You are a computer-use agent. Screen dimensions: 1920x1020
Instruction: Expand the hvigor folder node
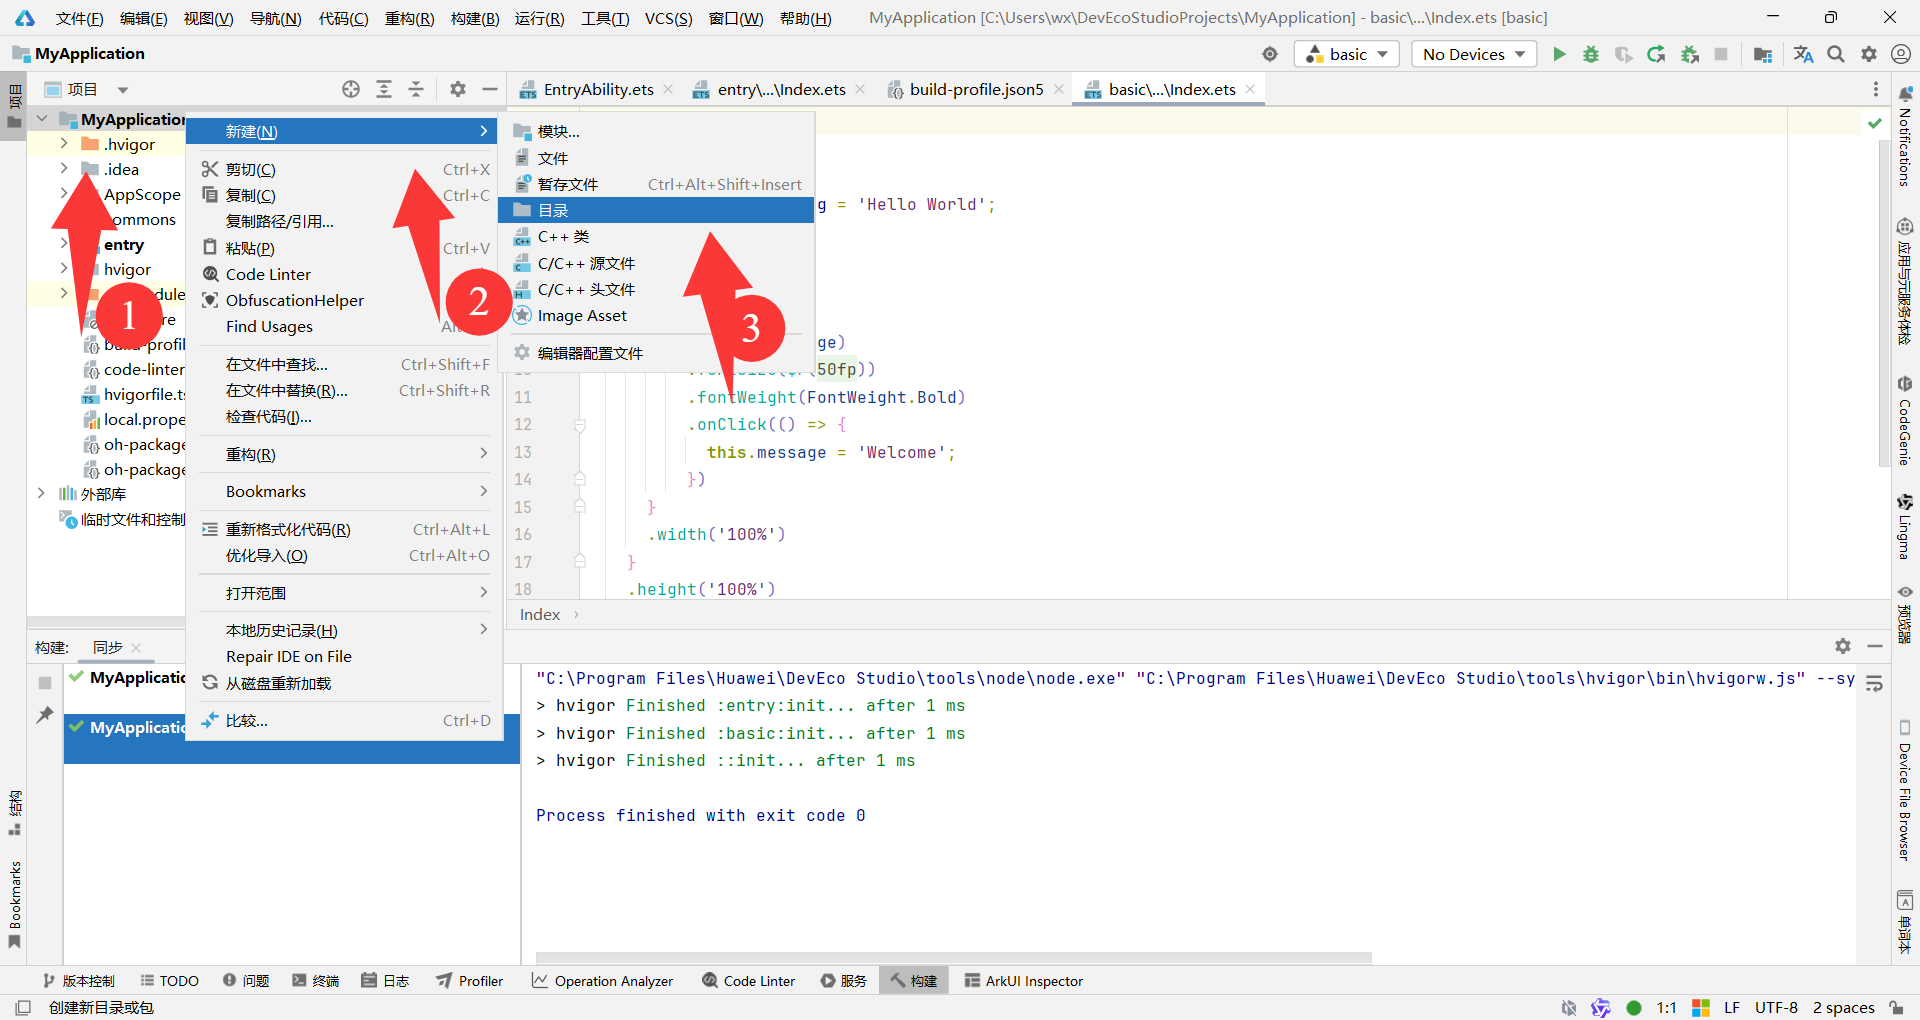click(x=63, y=269)
